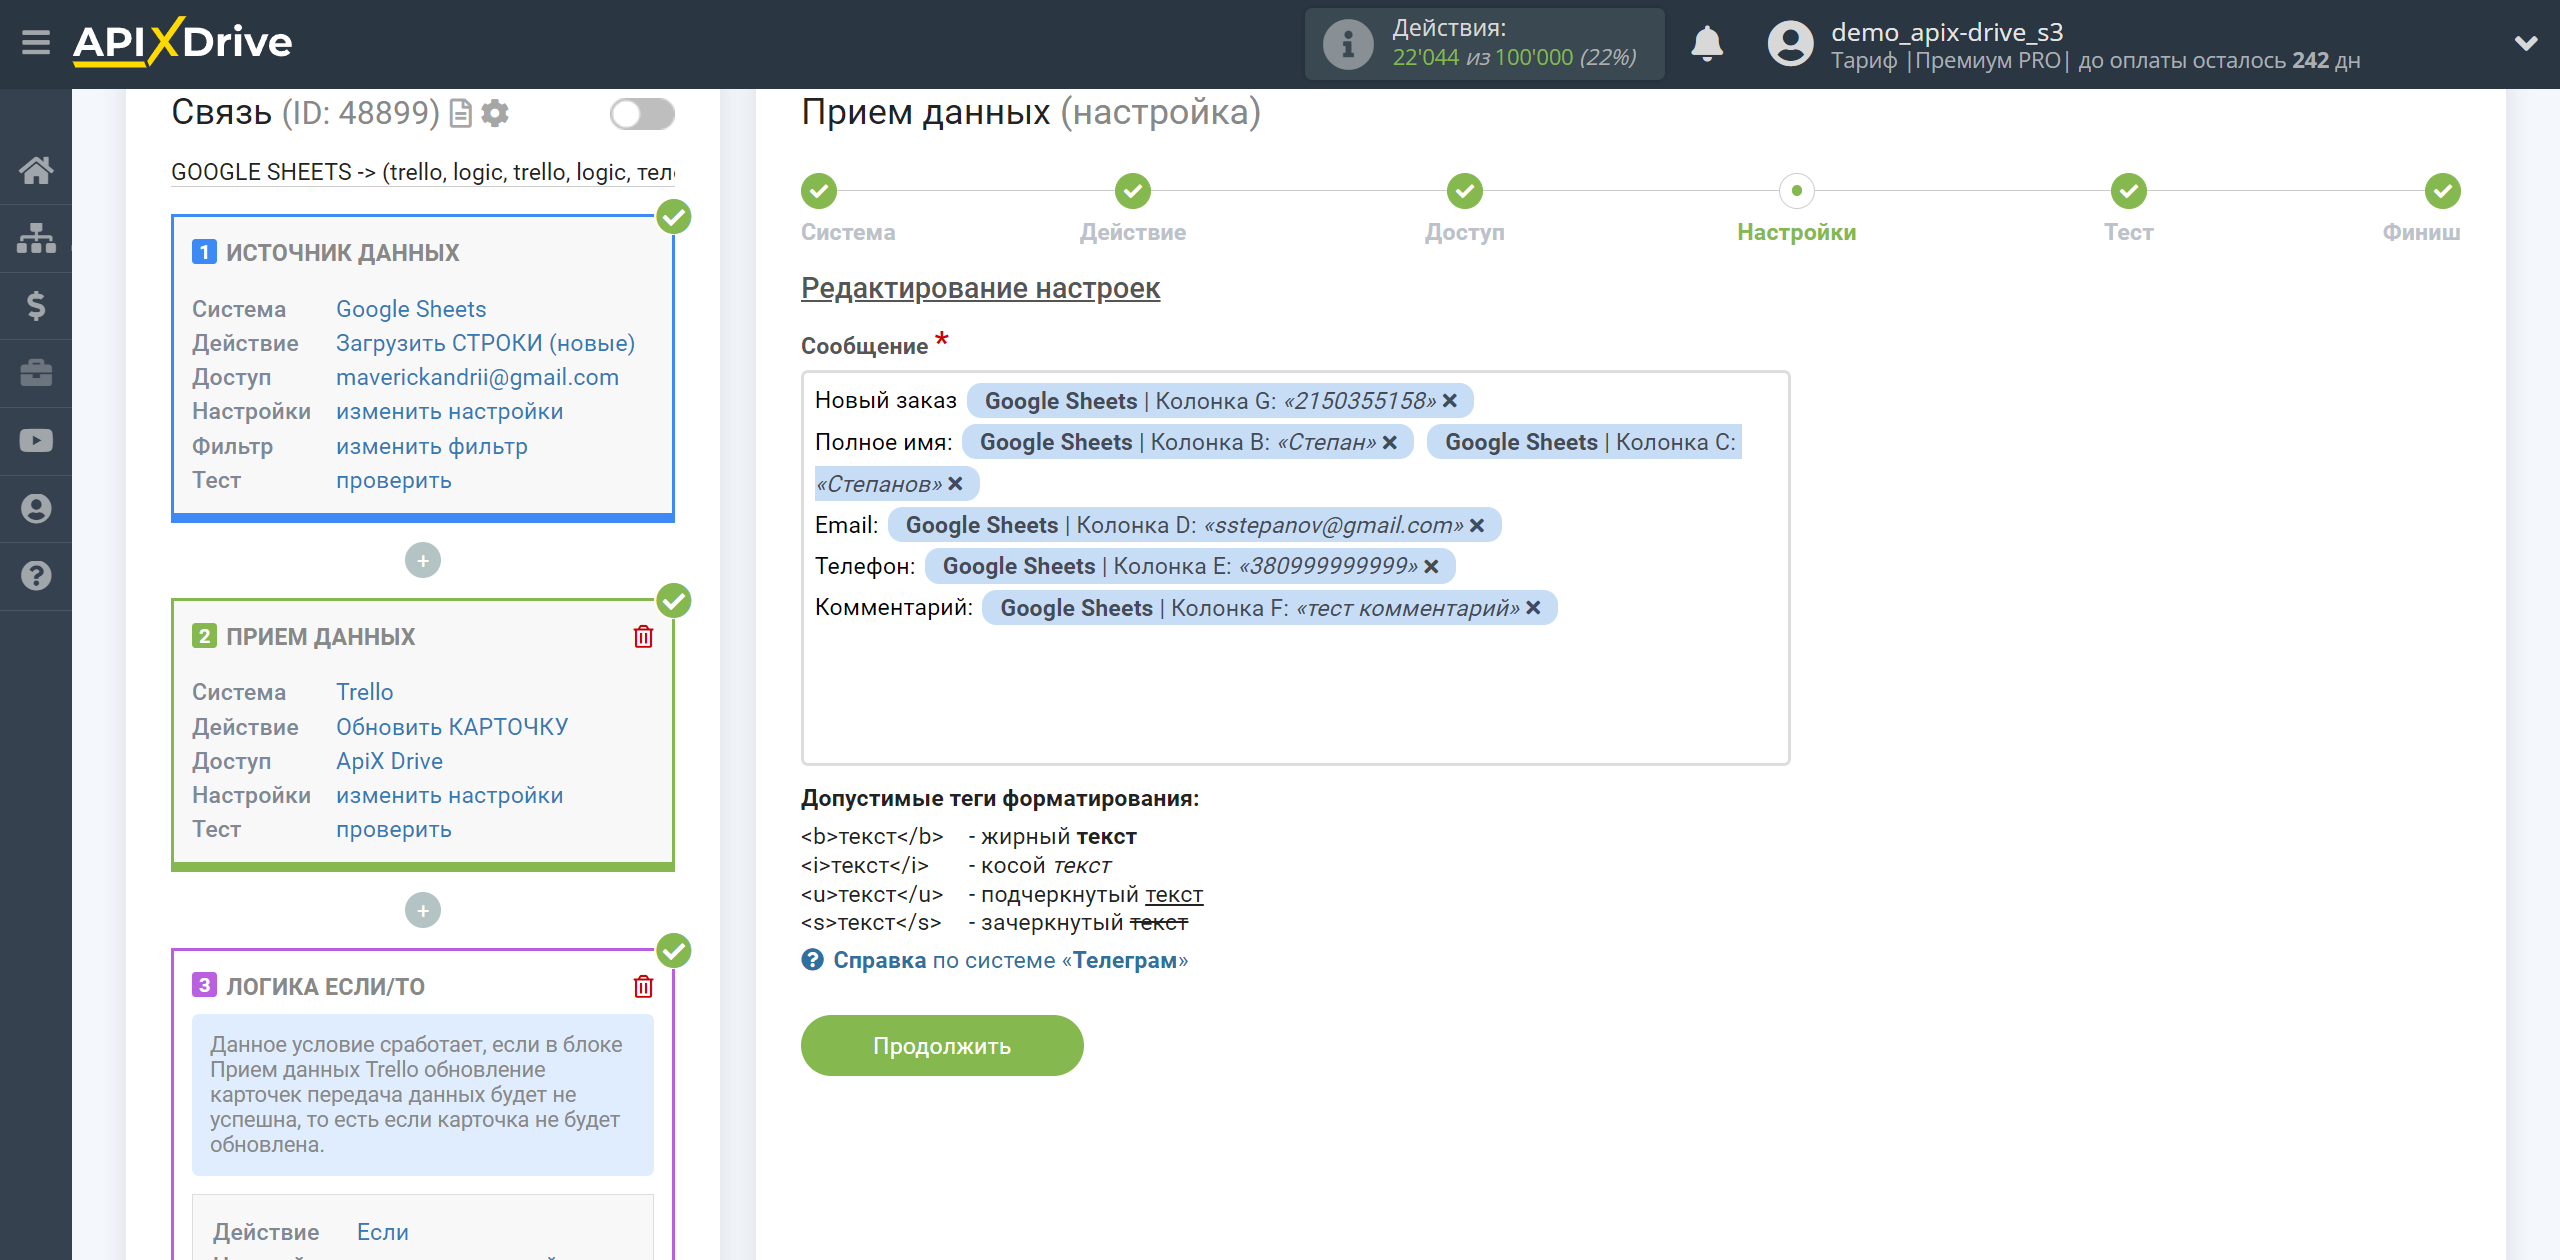Add block after Trello step plus
Viewport: 2560px width, 1260px height.
[423, 911]
